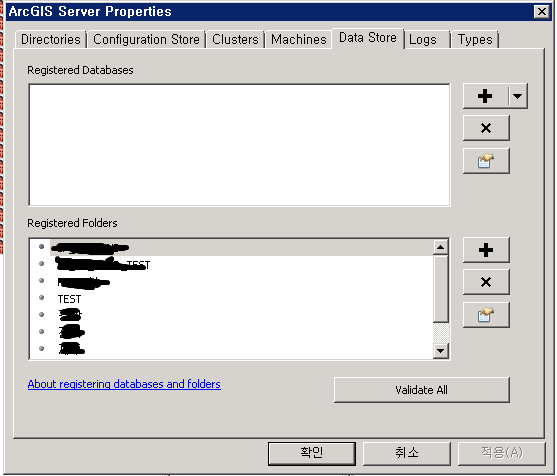Go to the Types tab
Screen dimensions: 557x476
pyautogui.click(x=475, y=39)
